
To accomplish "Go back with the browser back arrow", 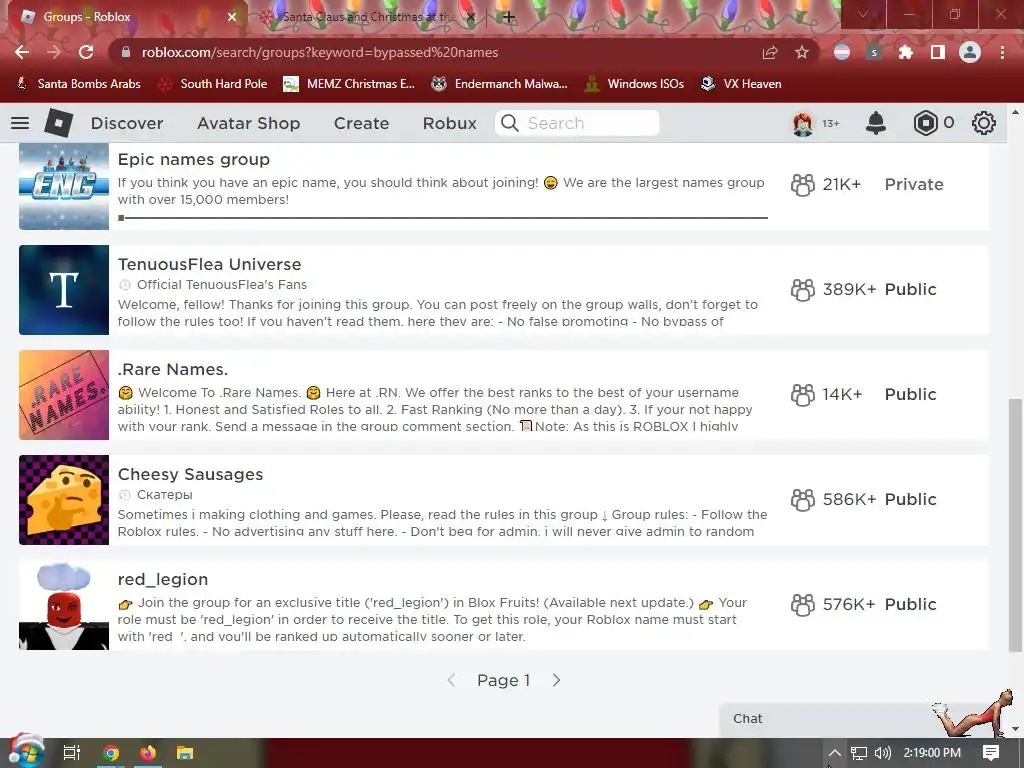I will 22,52.
